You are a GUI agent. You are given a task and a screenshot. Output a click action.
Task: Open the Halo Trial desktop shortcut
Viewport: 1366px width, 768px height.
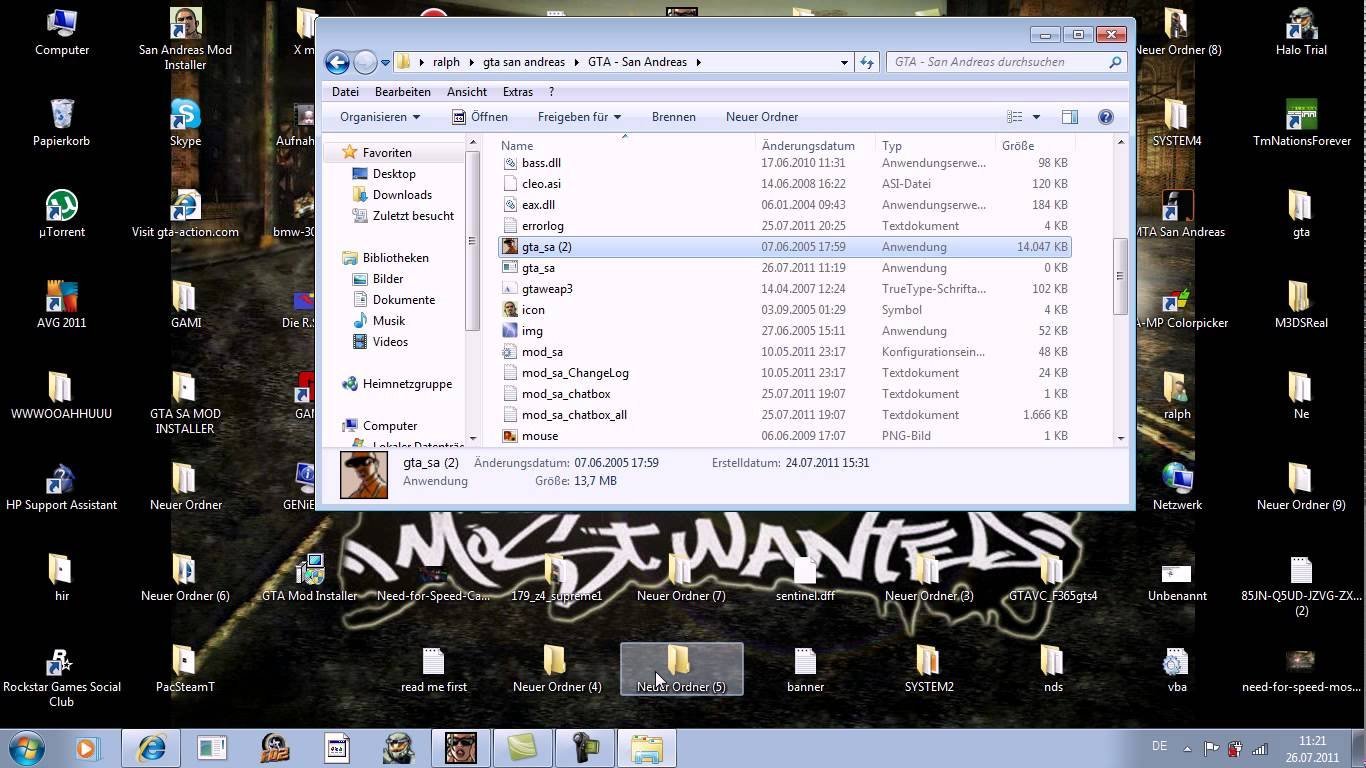point(1301,33)
